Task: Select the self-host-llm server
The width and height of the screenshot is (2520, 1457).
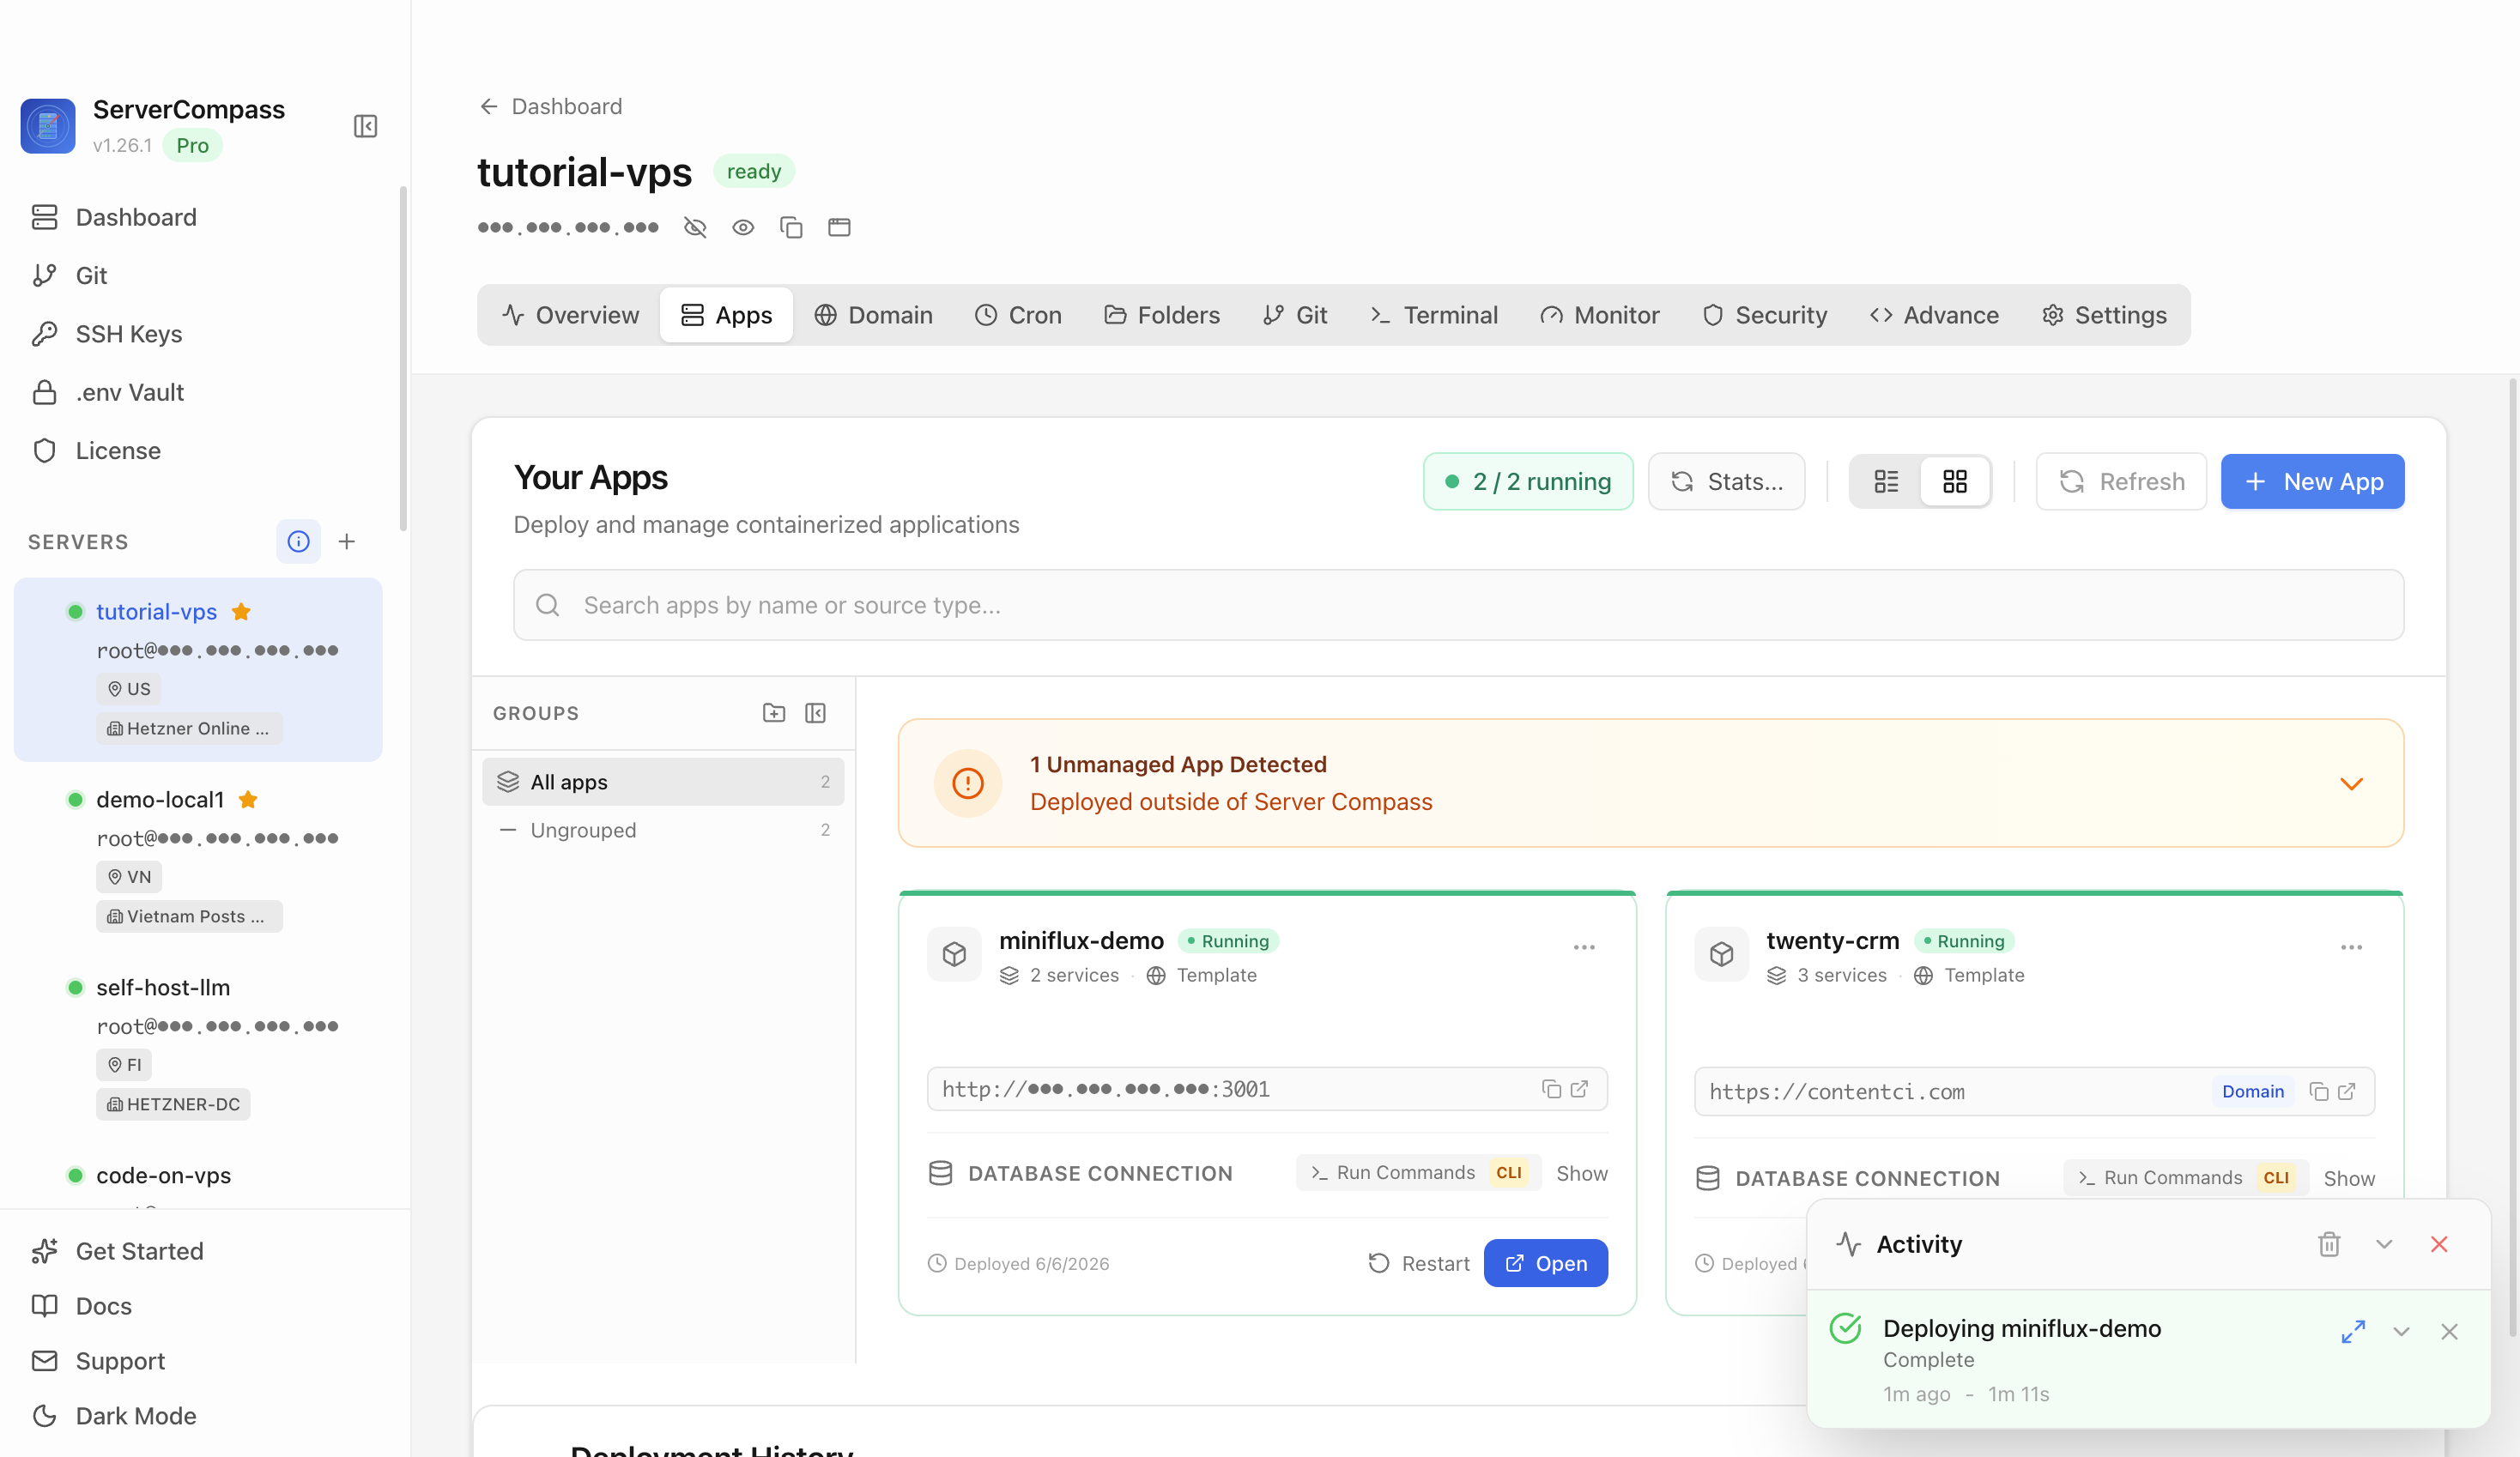Action: coord(198,1045)
